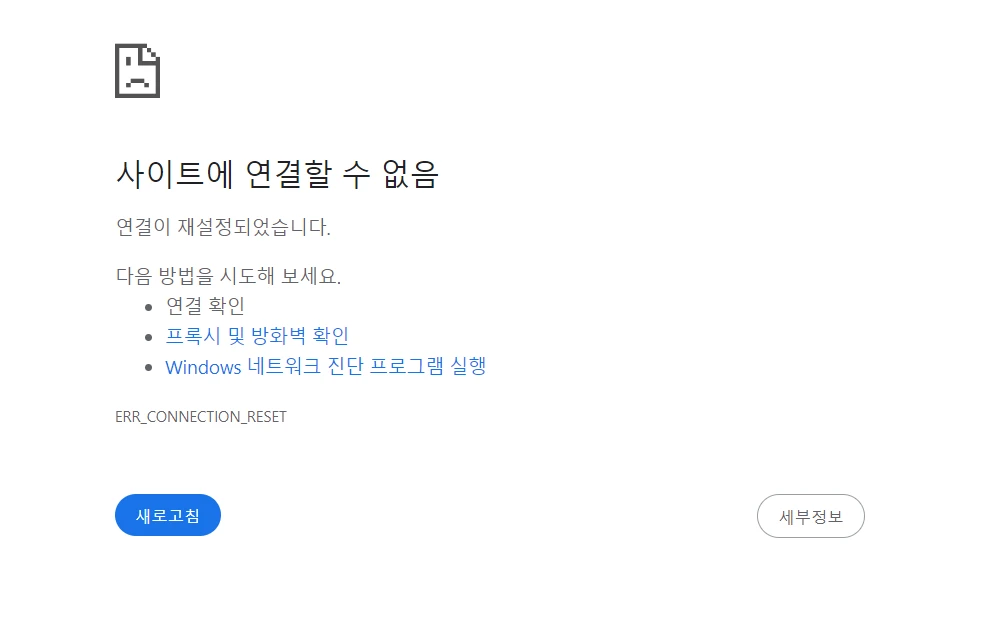Click the folded corner of the page icon
998x628 pixels.
pos(152,52)
